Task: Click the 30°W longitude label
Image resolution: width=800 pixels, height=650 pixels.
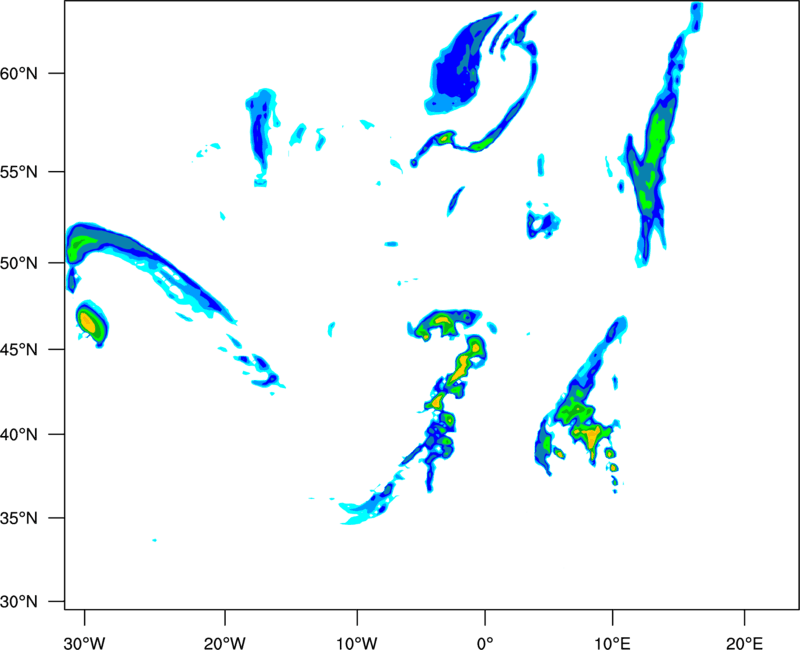Action: pyautogui.click(x=85, y=643)
